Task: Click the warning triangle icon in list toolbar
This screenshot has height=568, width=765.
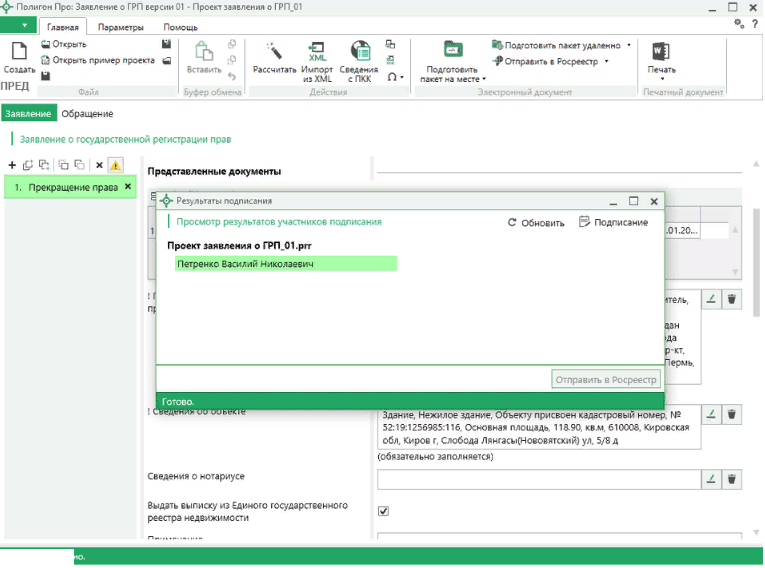Action: (x=116, y=165)
